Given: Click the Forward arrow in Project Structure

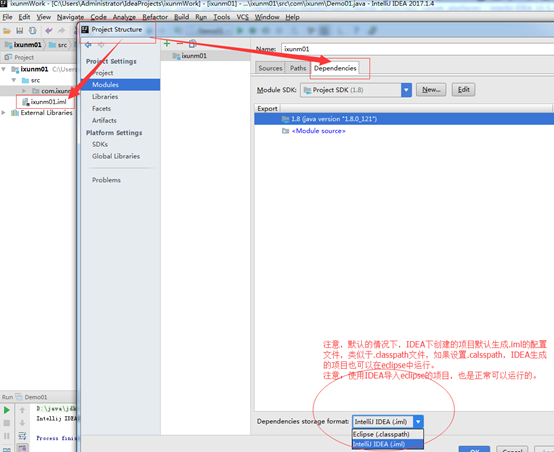Looking at the screenshot, I should pos(101,45).
